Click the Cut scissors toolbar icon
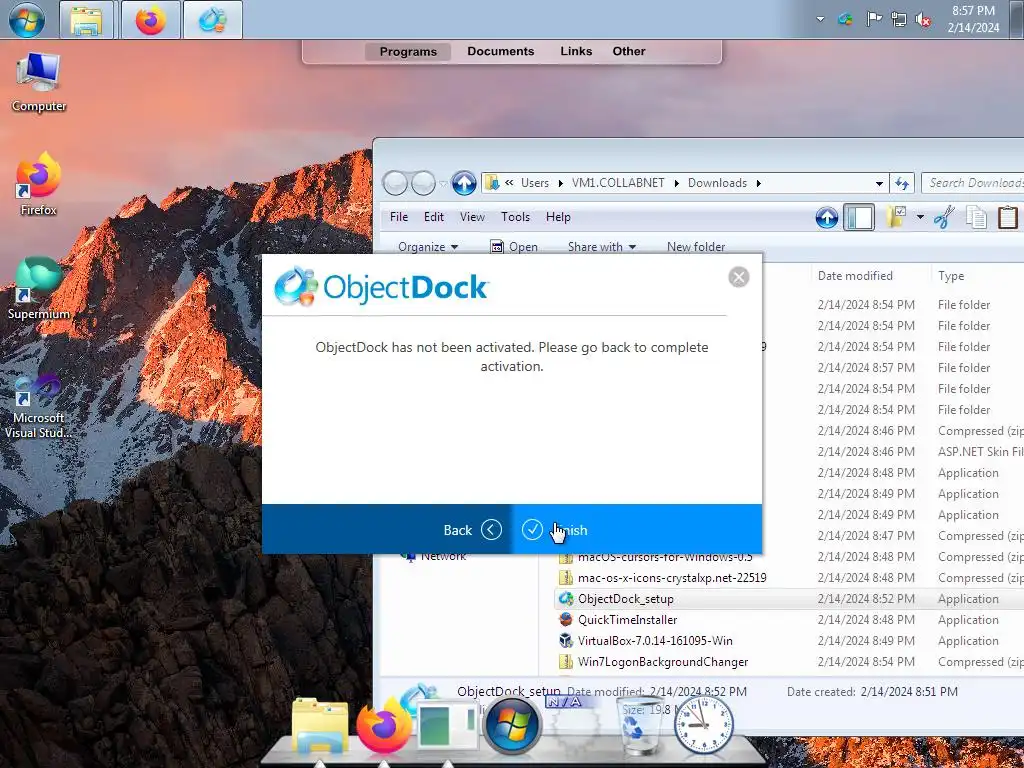 point(944,217)
